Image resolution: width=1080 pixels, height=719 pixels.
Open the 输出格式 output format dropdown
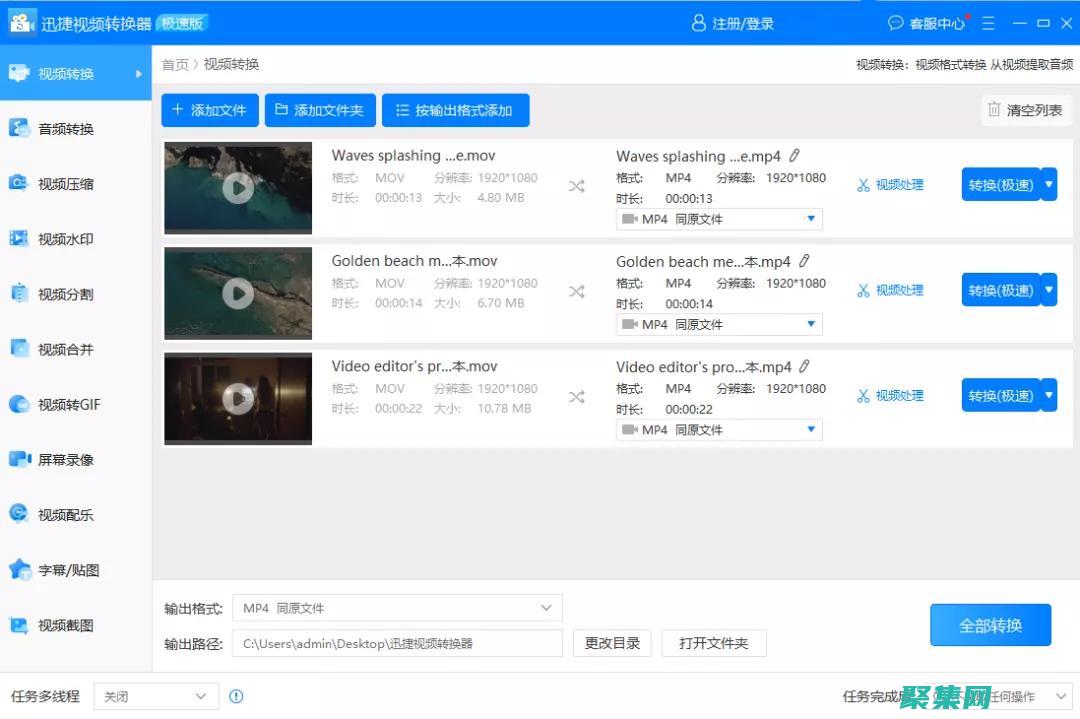pyautogui.click(x=546, y=607)
